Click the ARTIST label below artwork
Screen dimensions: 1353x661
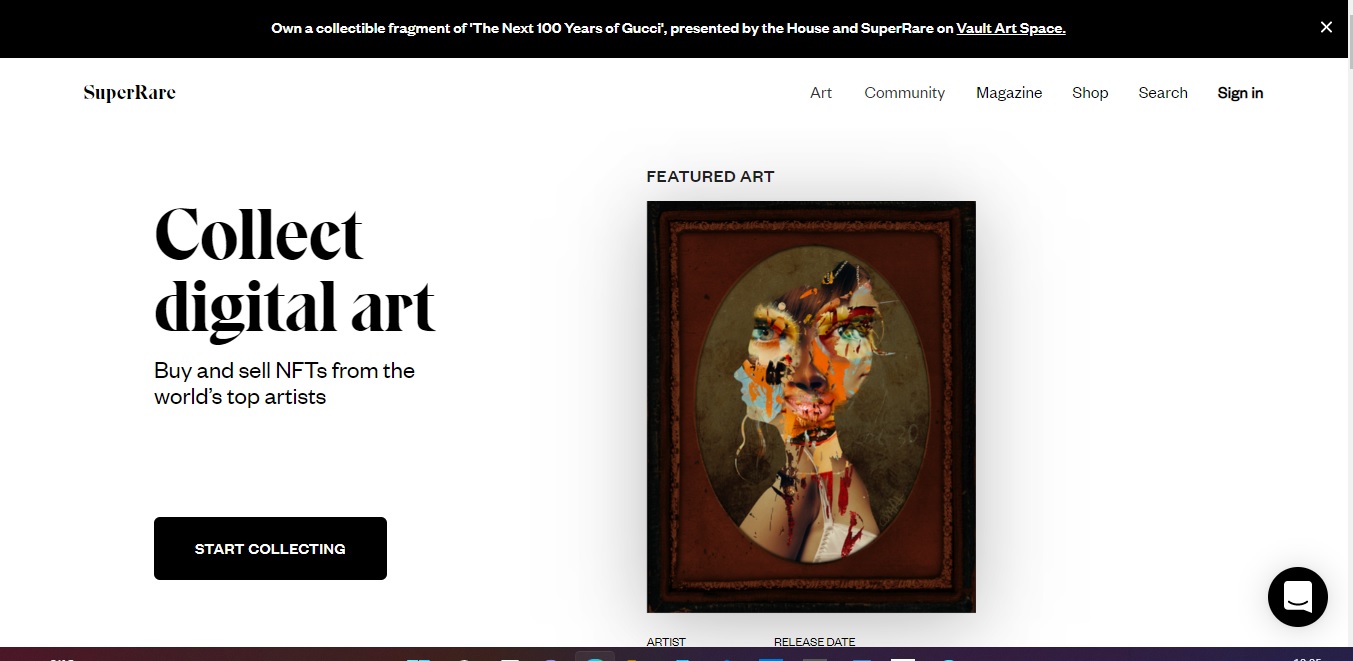[666, 642]
